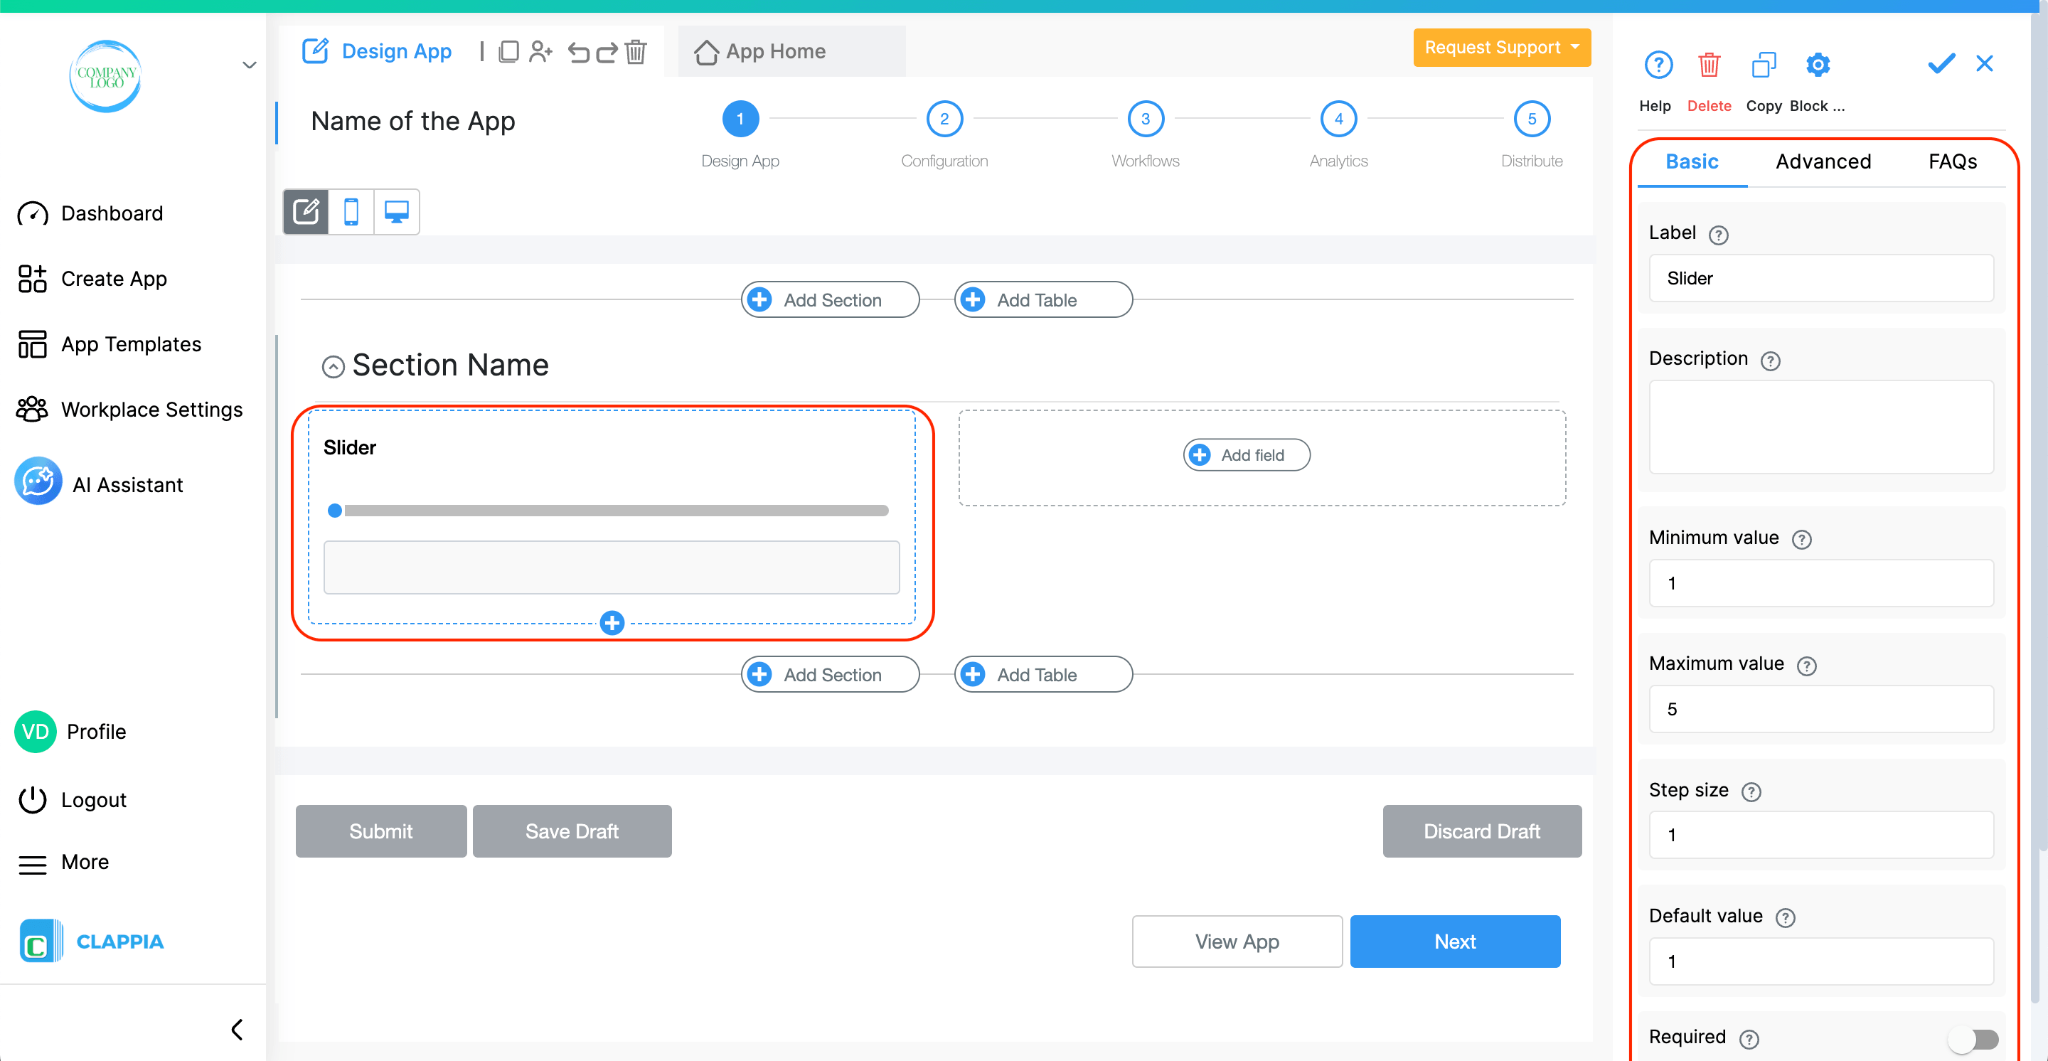Go to step 2 Configuration
This screenshot has height=1061, width=2048.
pos(944,119)
